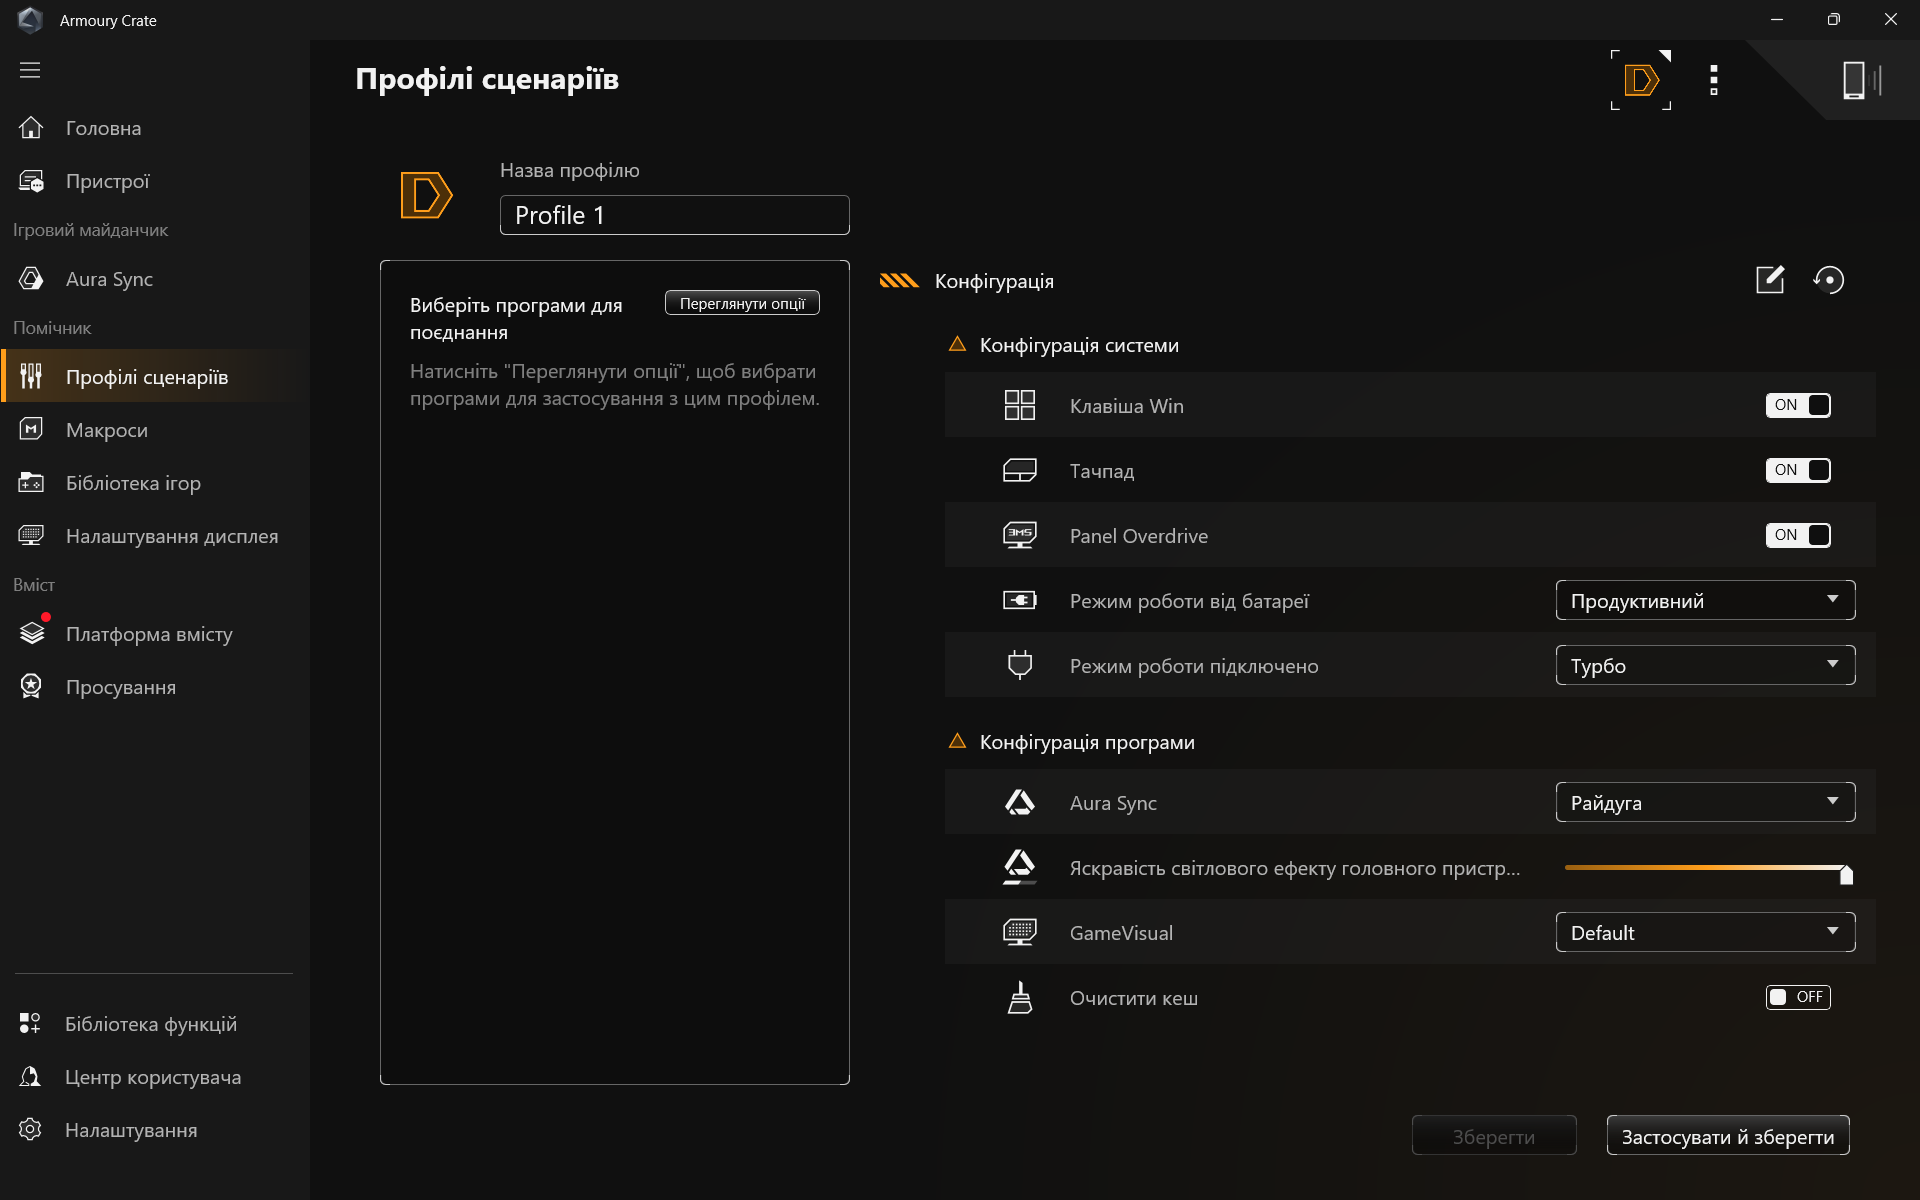Open the Режим роботи від батареї dropdown

pyautogui.click(x=1704, y=600)
